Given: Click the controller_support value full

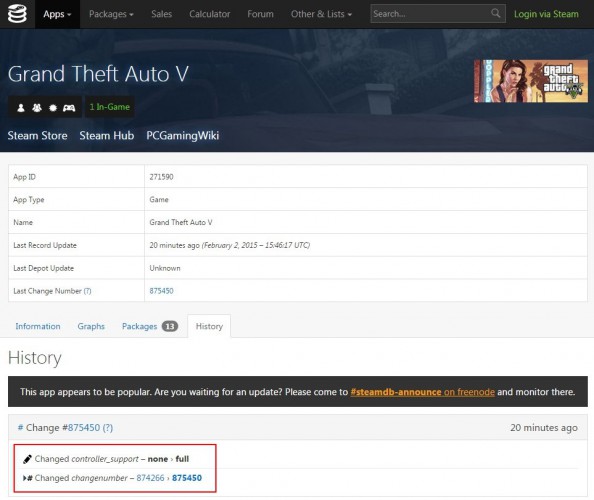Looking at the screenshot, I should pyautogui.click(x=182, y=459).
